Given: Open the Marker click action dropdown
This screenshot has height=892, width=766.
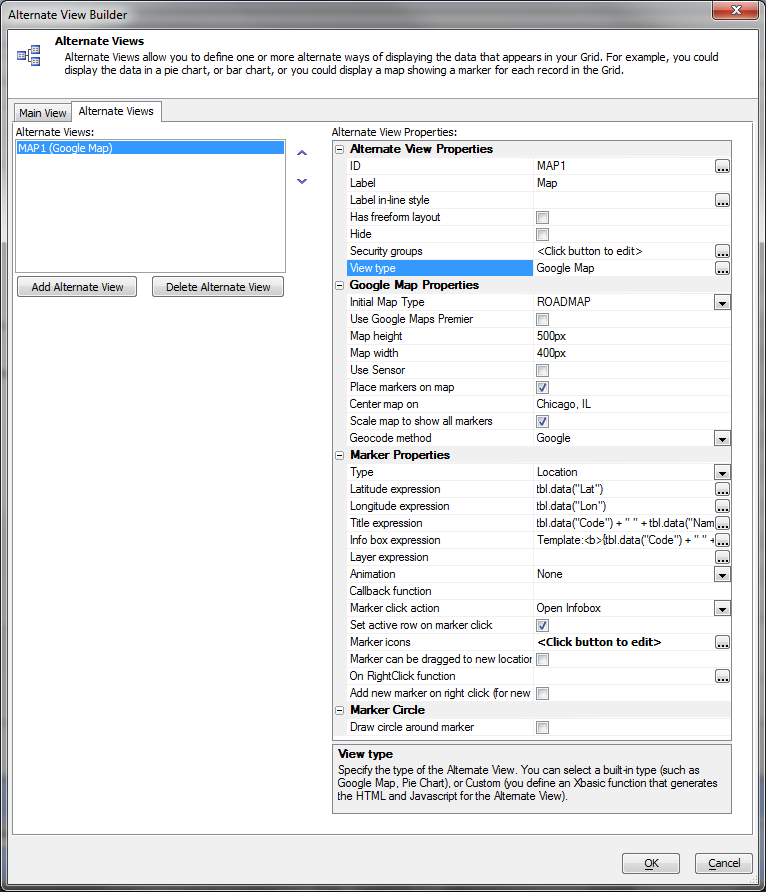Looking at the screenshot, I should click(722, 609).
